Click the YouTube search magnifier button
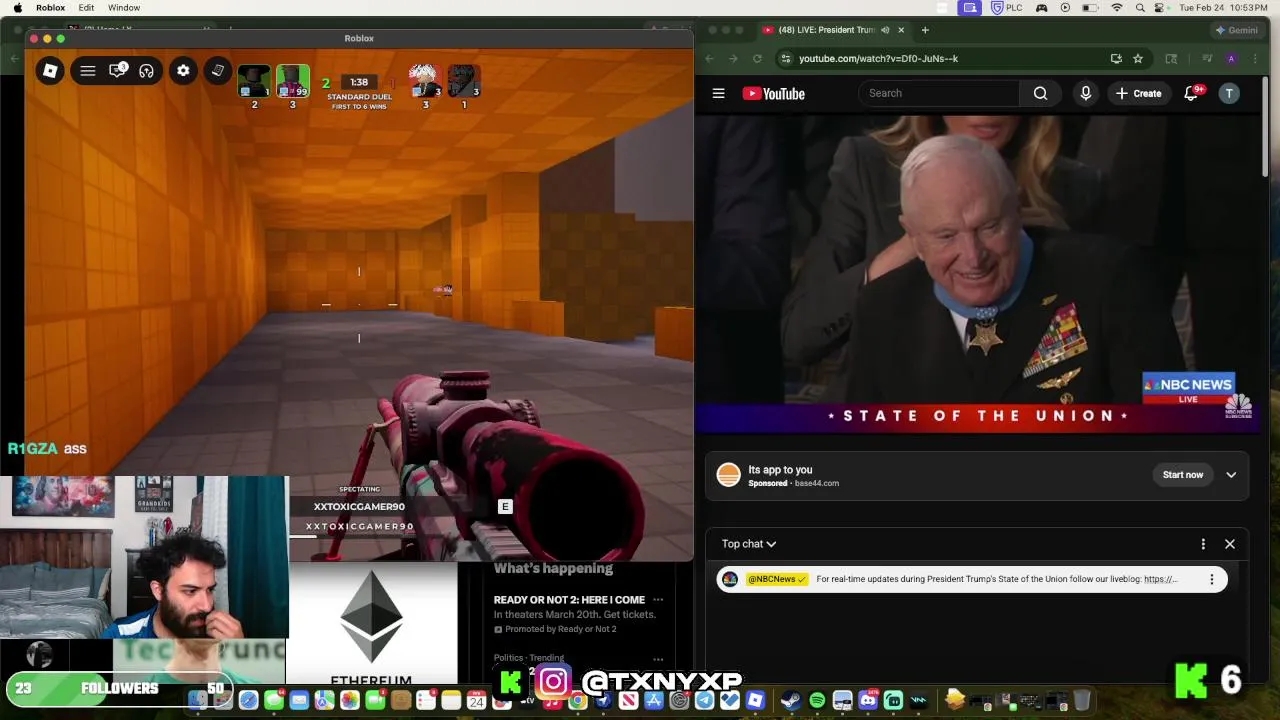 (1041, 93)
